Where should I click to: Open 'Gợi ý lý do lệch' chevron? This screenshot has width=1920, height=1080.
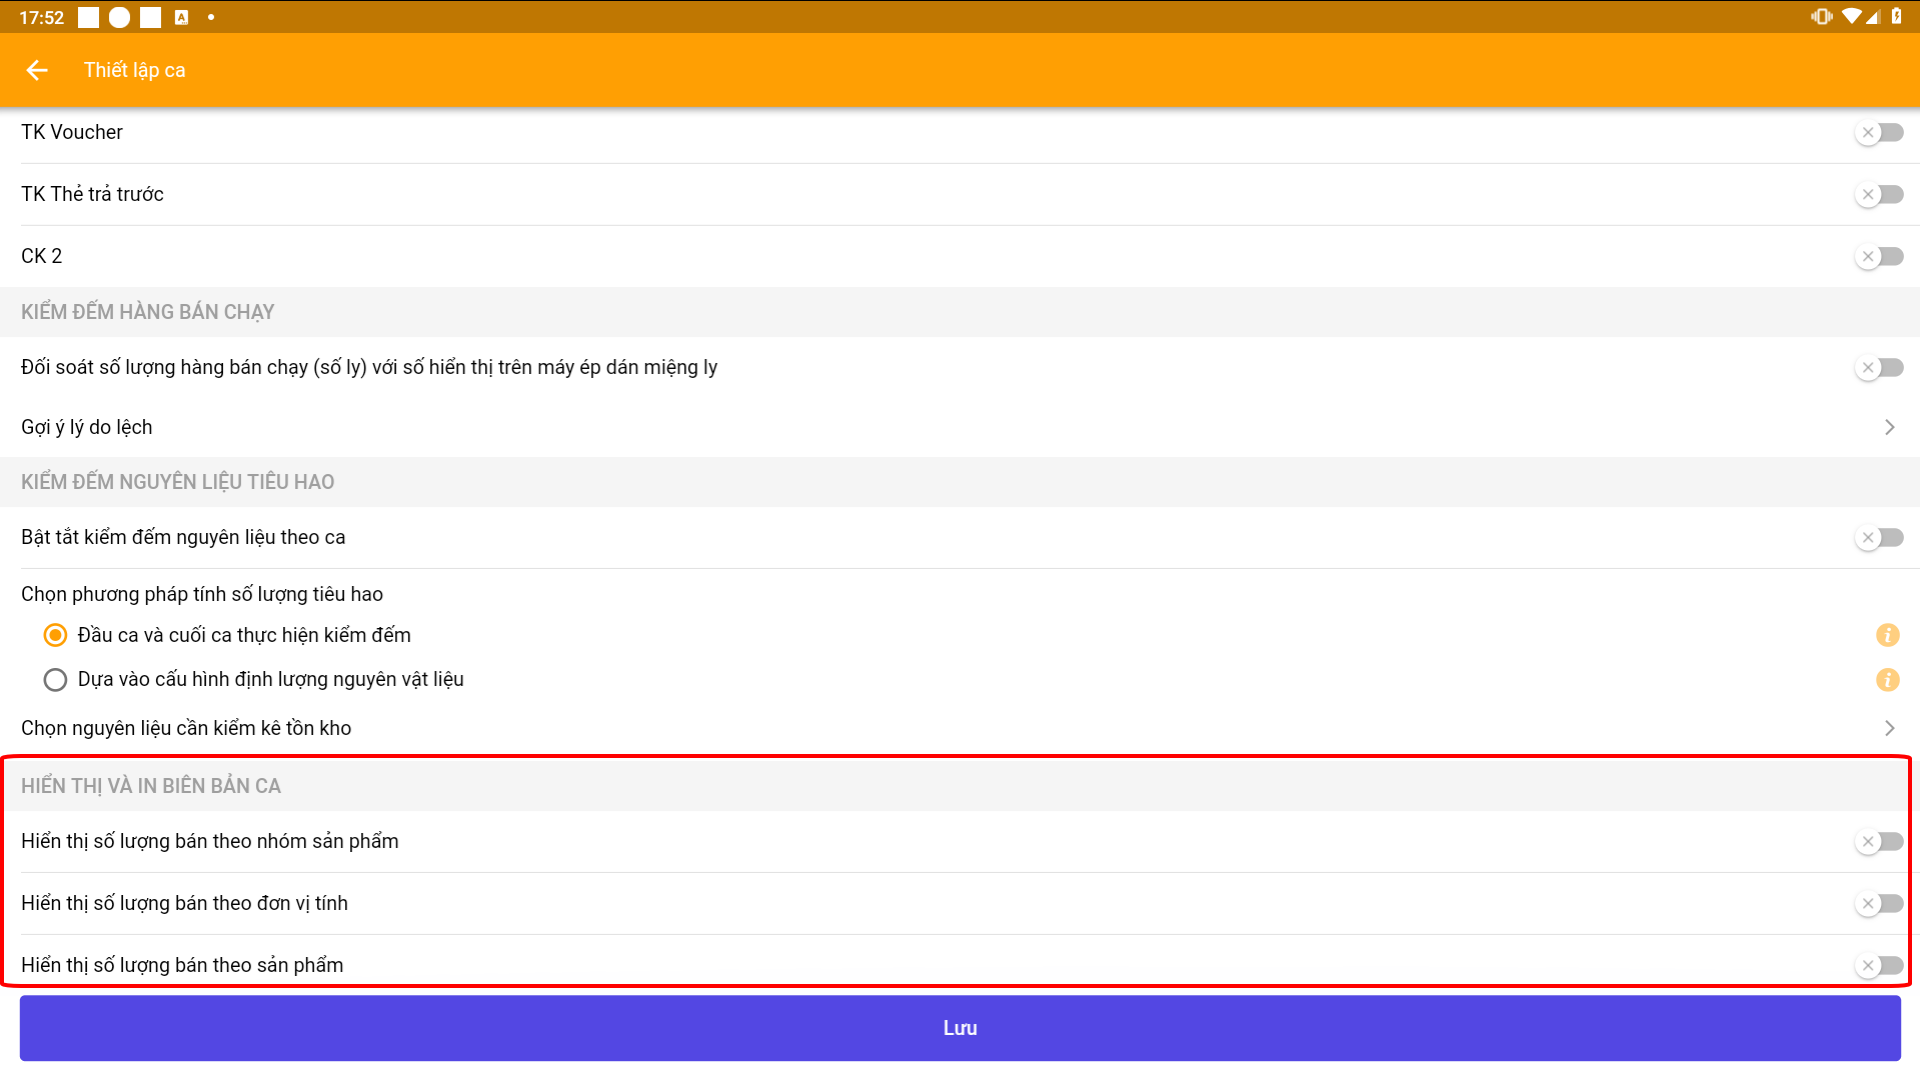coord(1889,427)
